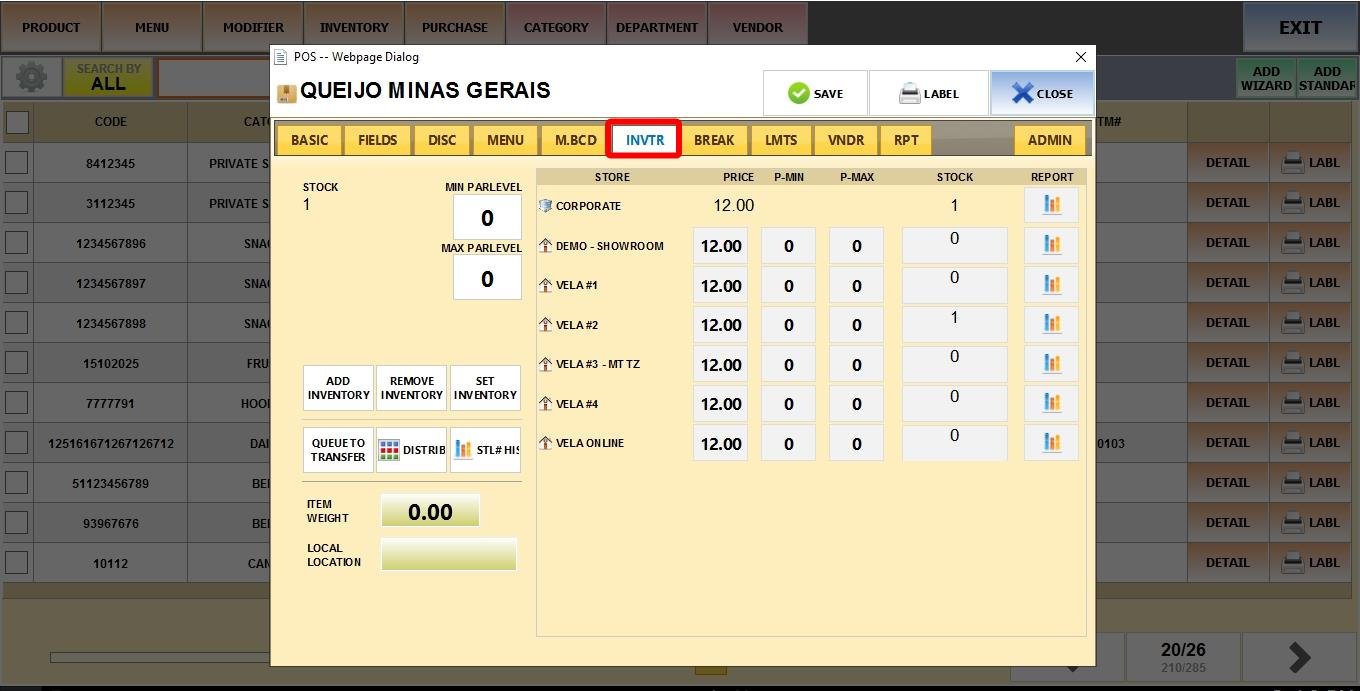
Task: Go to next page with right chevron
Action: (x=1299, y=657)
